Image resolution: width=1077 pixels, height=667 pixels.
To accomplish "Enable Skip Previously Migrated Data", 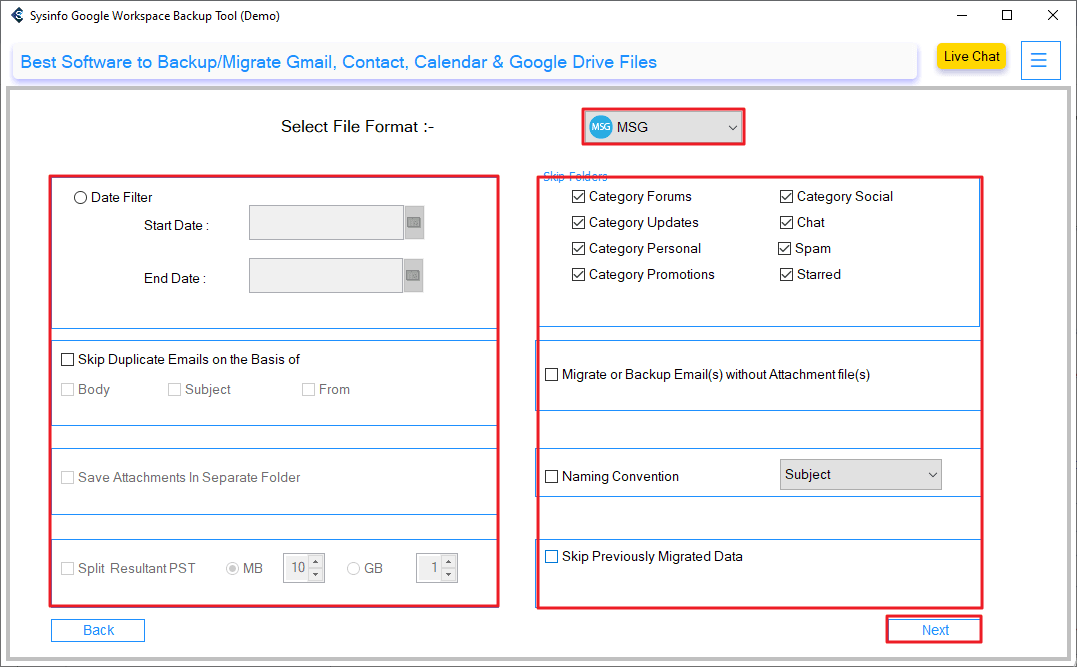I will (x=552, y=557).
